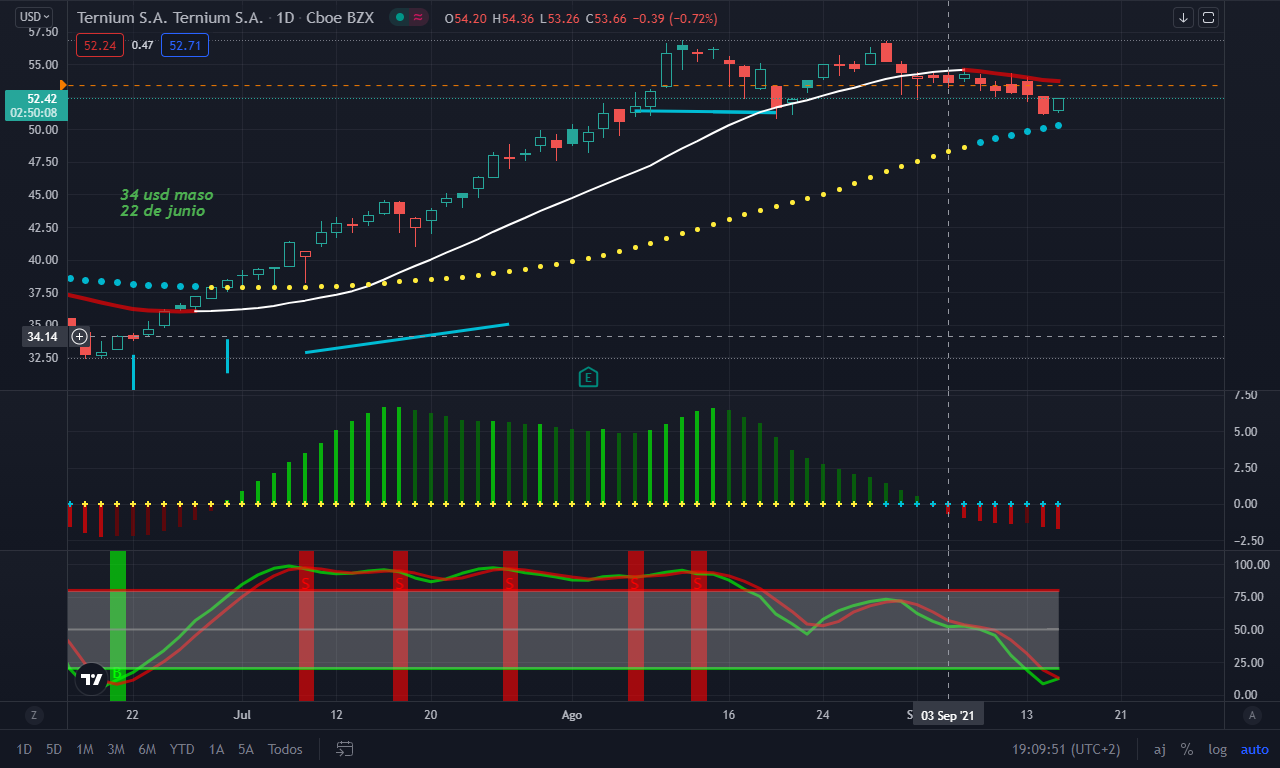Toggle log scale mode
Viewport: 1280px width, 768px height.
(1217, 749)
